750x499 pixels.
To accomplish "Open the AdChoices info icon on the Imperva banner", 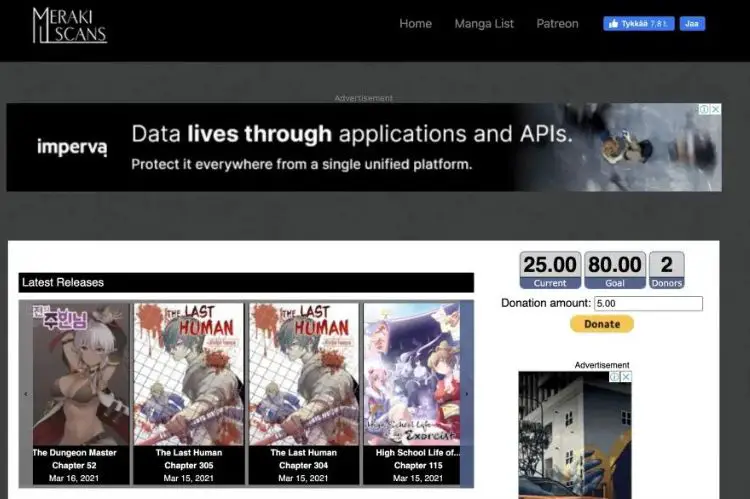I will [704, 110].
